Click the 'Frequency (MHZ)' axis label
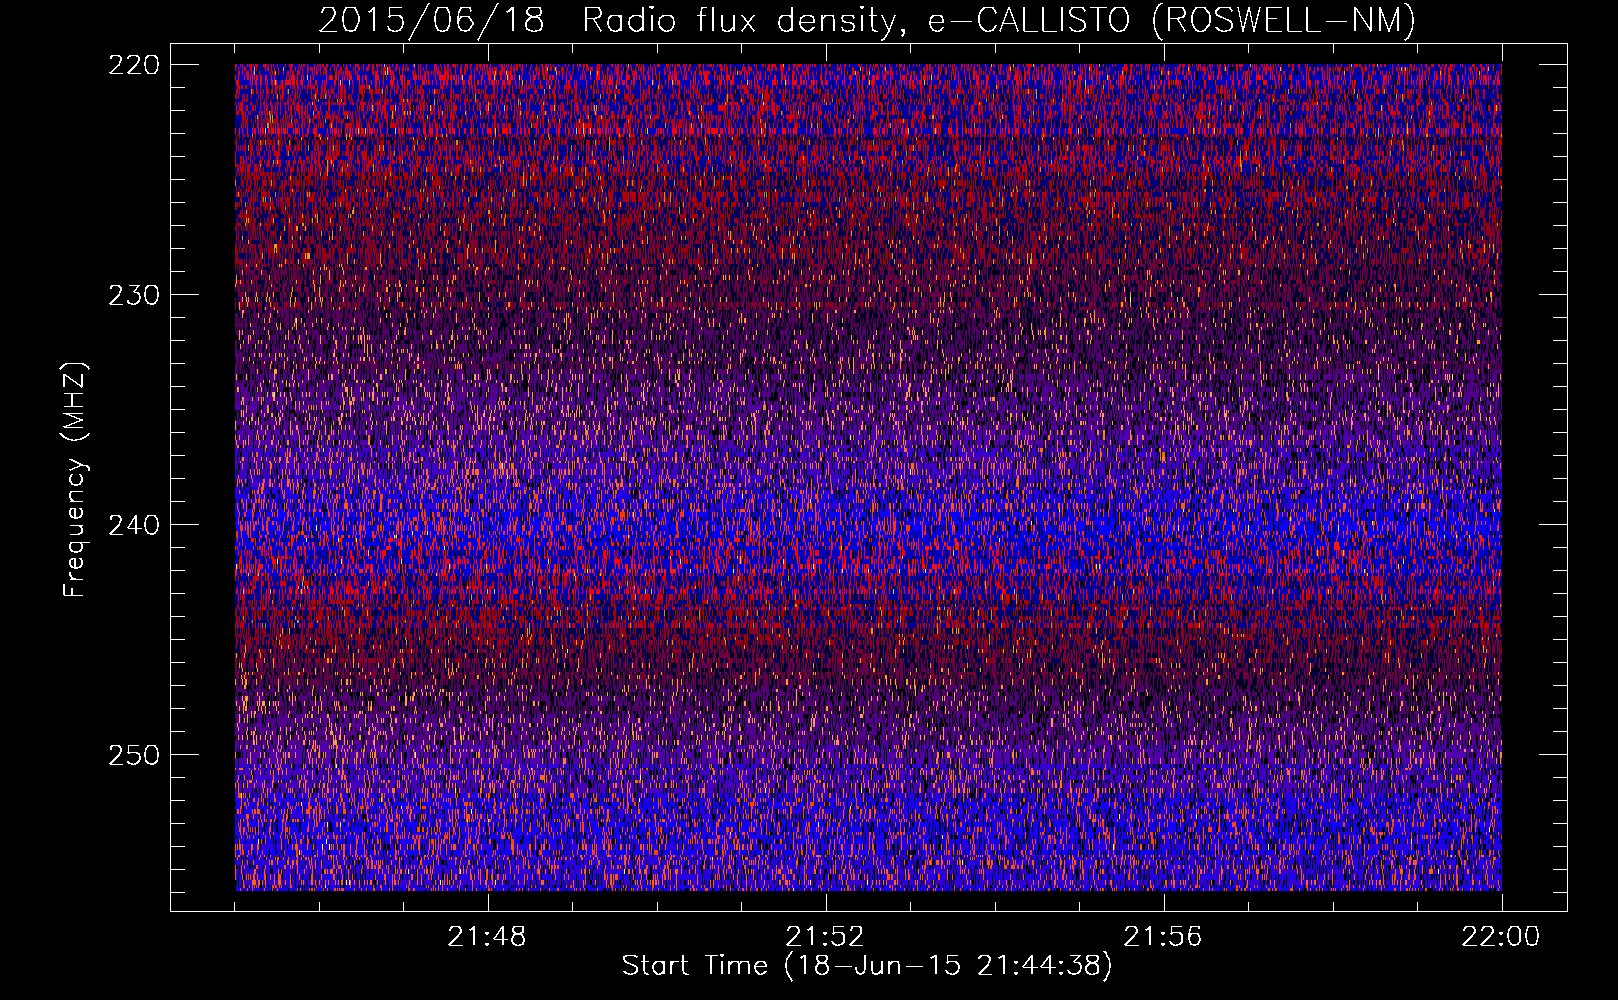Screen dimensions: 1618x1000 [x=75, y=479]
